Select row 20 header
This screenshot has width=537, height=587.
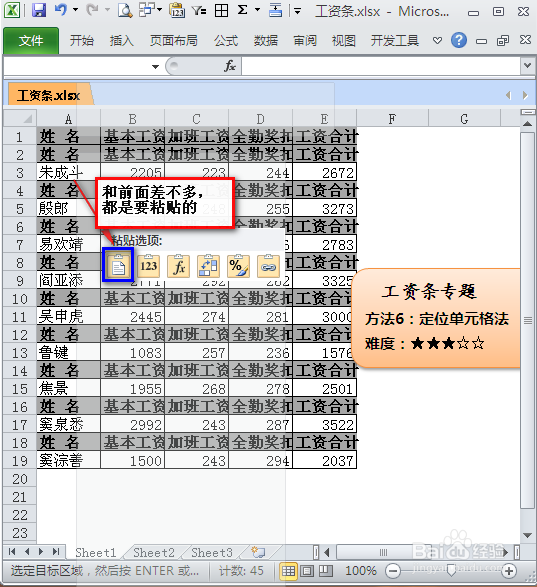point(20,479)
